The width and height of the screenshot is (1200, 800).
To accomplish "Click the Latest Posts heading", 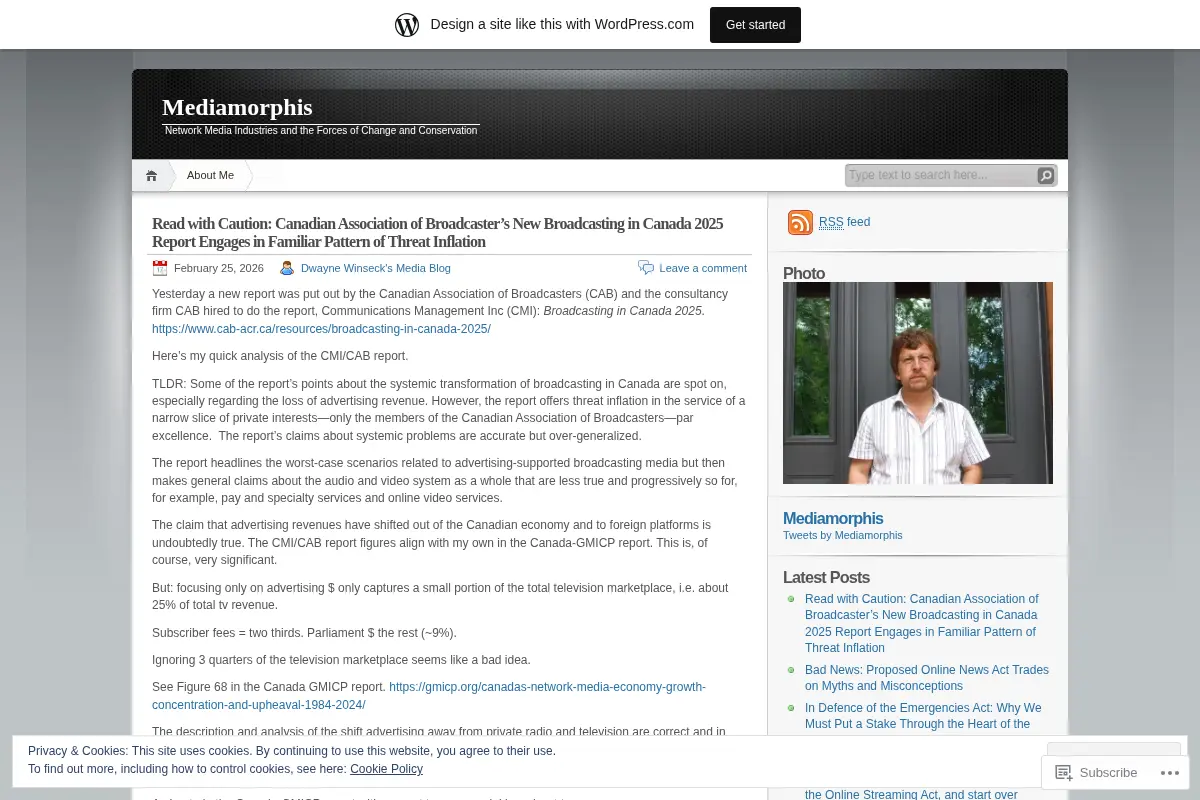I will click(x=826, y=577).
